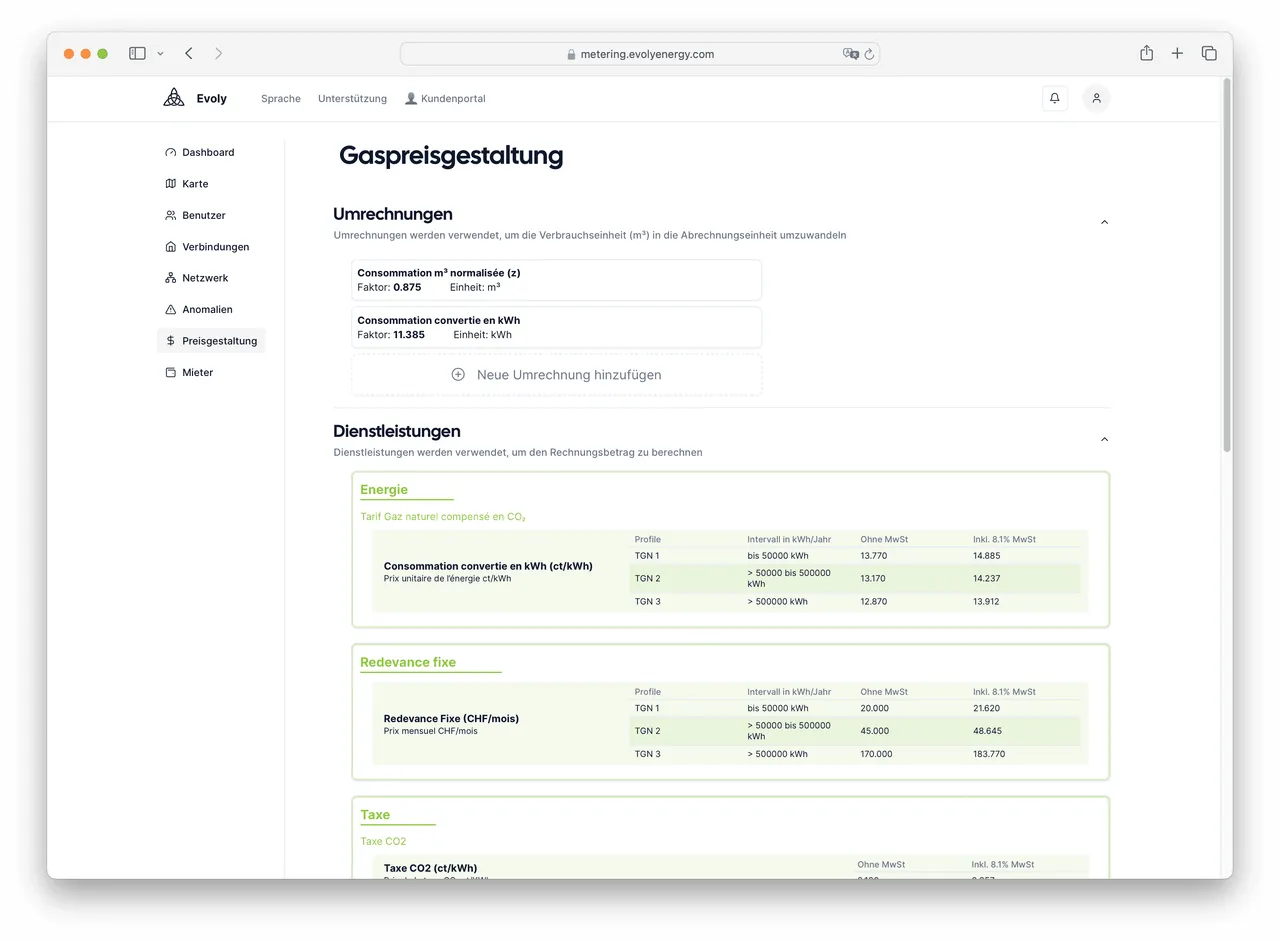This screenshot has width=1280, height=941.
Task: Click the 48.645 fixed fee value
Action: pyautogui.click(x=987, y=731)
